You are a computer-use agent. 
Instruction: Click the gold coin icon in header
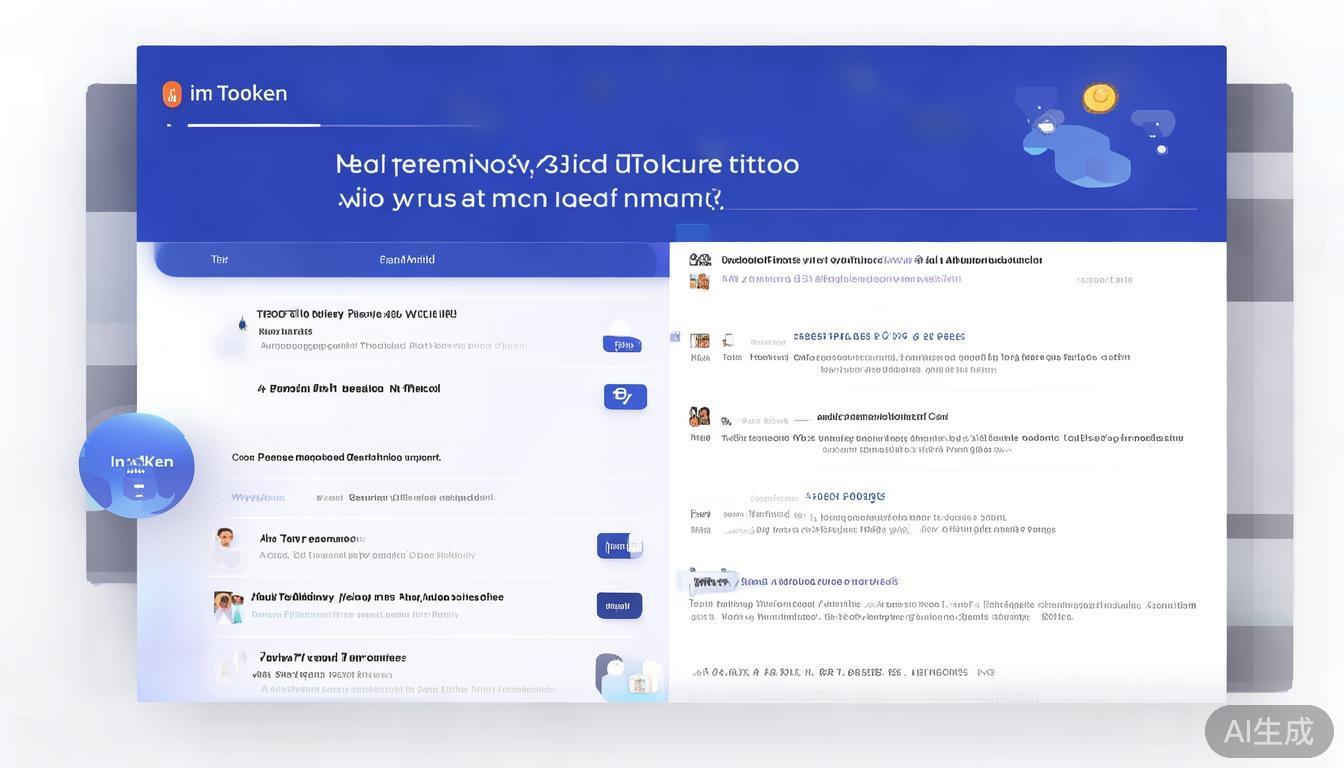tap(1099, 97)
